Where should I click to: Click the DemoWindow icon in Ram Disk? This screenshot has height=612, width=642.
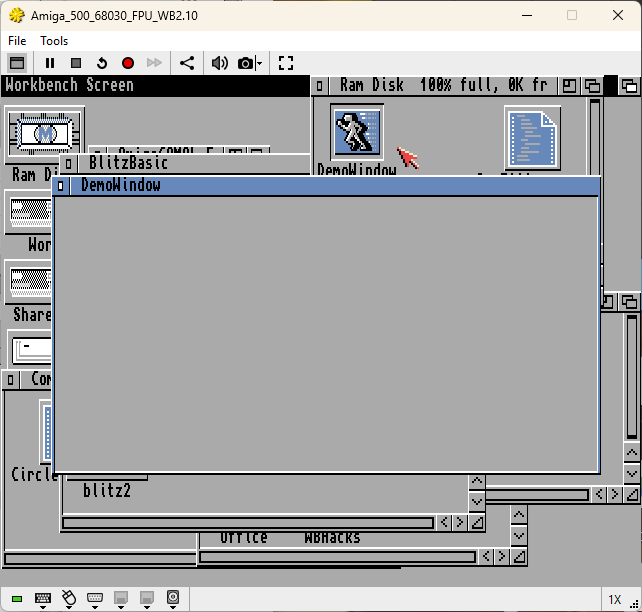click(357, 132)
